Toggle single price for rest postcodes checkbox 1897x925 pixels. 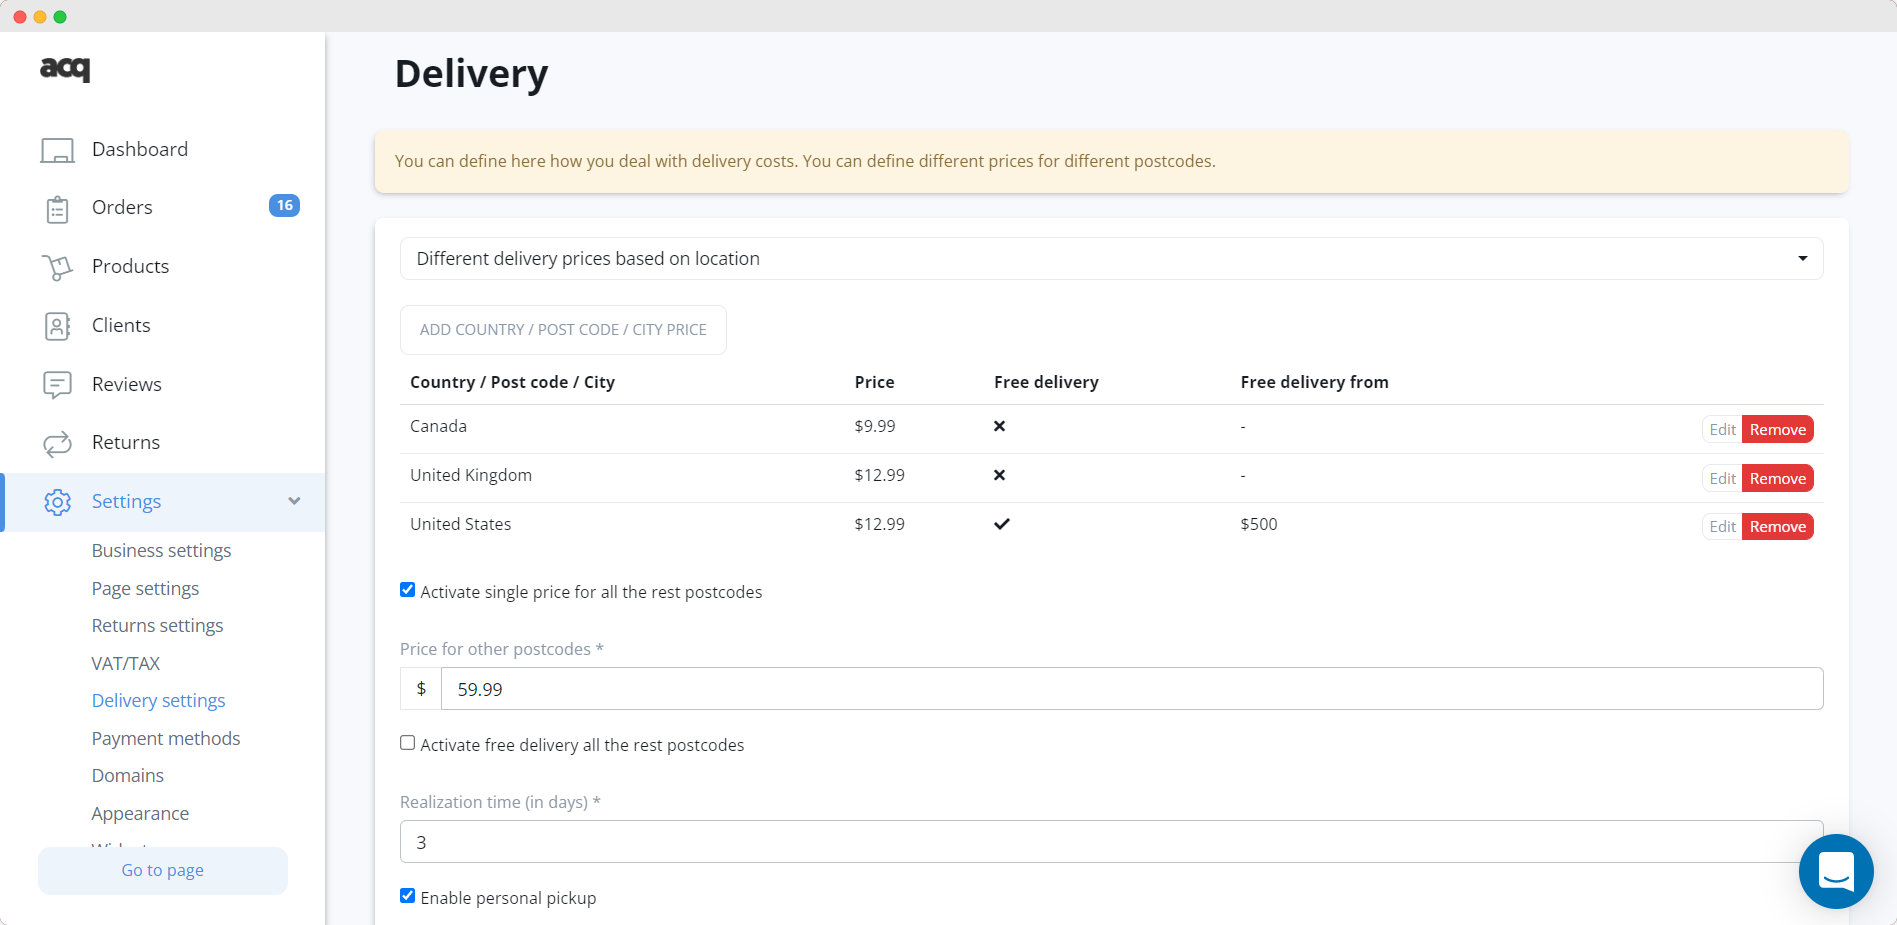pyautogui.click(x=407, y=590)
